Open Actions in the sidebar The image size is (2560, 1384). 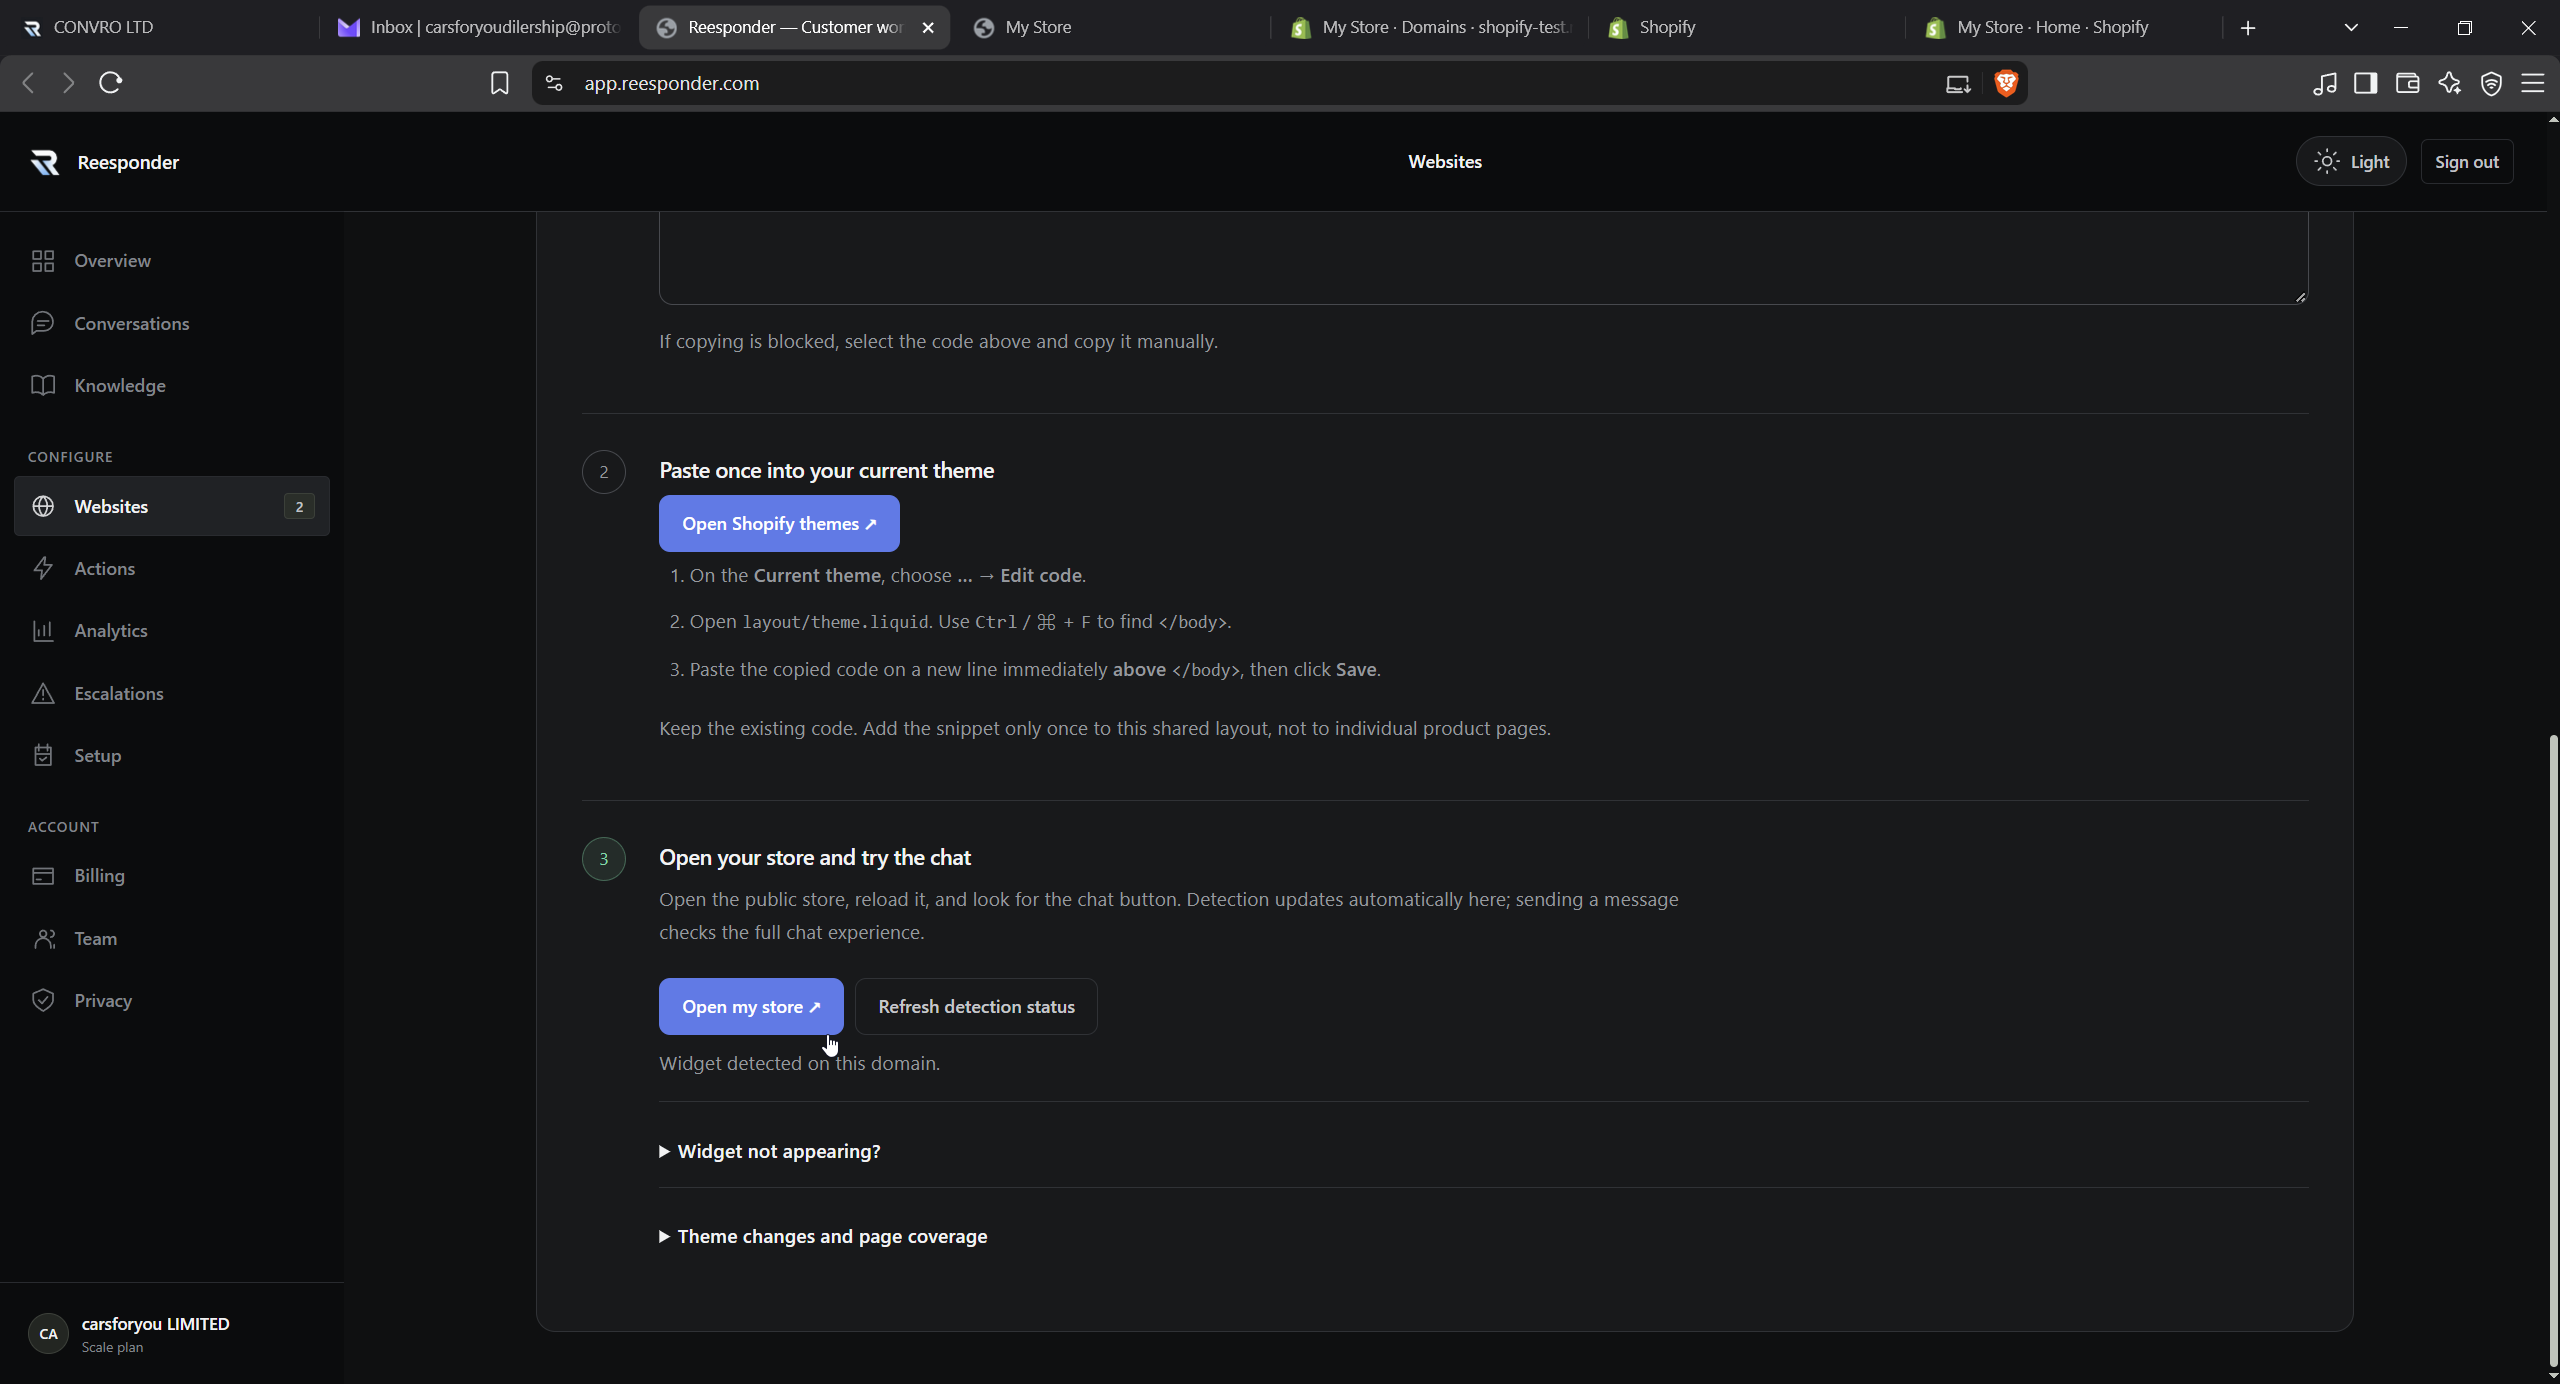click(x=172, y=568)
